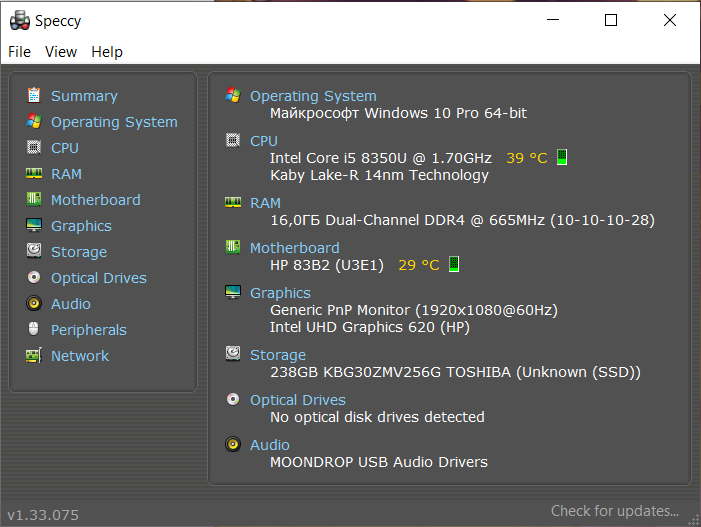701x527 pixels.
Task: Select Motherboard in the sidebar
Action: click(96, 200)
